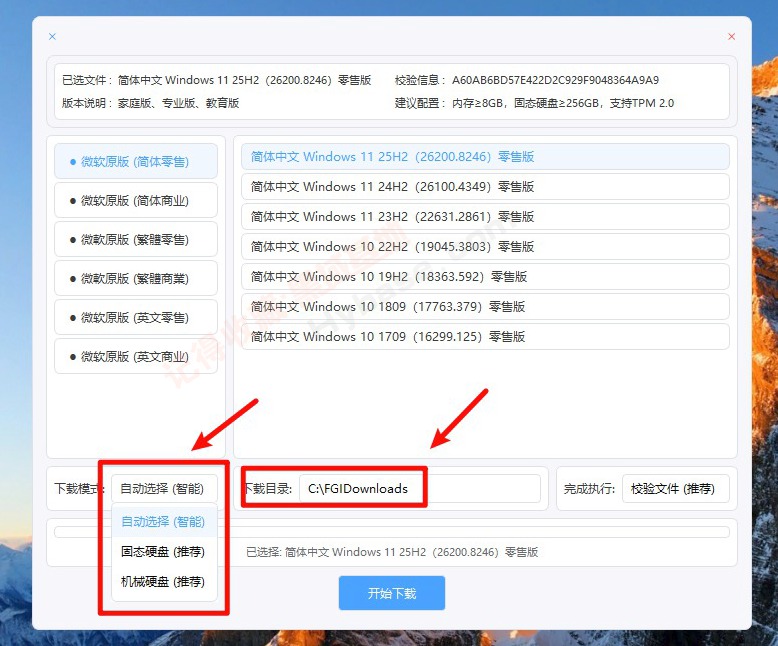Choose 机械硬盘 (推荐) from dropdown list
This screenshot has width=778, height=646.
coord(164,581)
